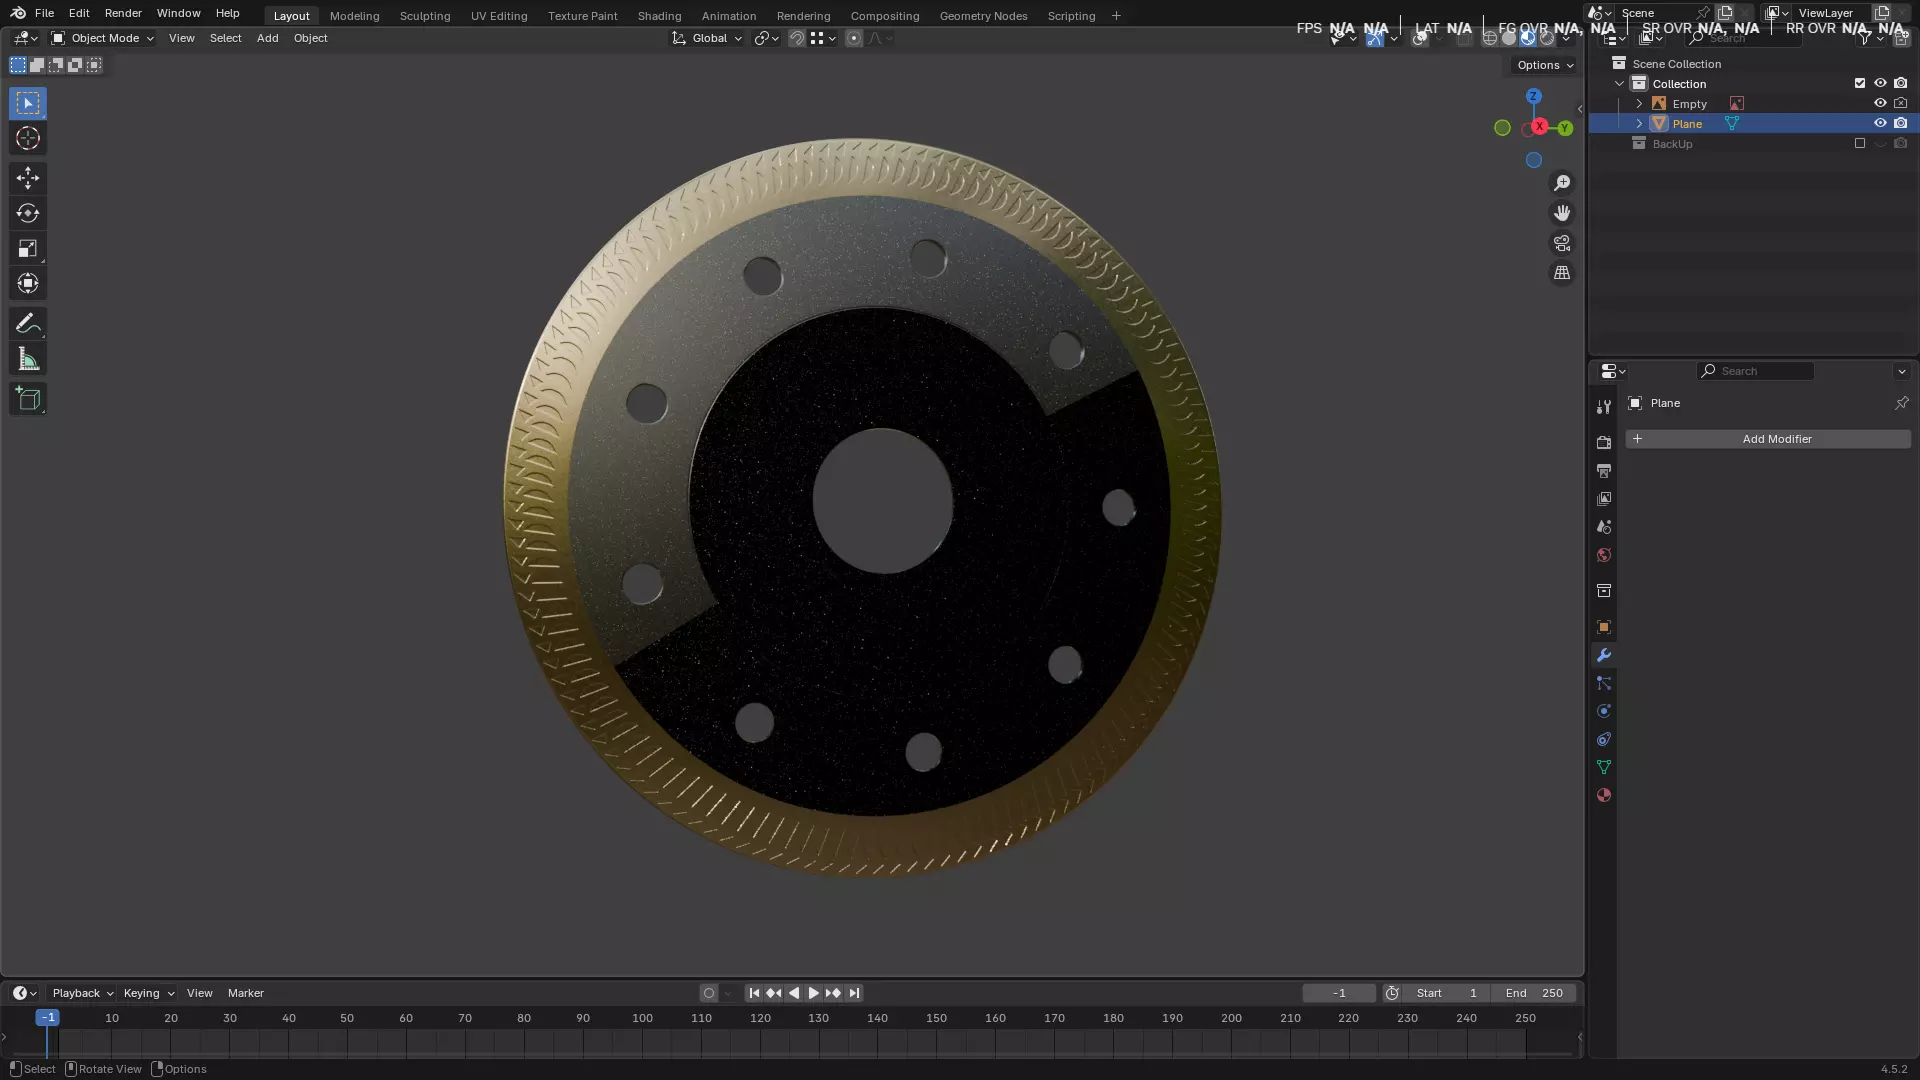Screen dimensions: 1920x1080
Task: Activate the Scale tool
Action: (x=28, y=248)
